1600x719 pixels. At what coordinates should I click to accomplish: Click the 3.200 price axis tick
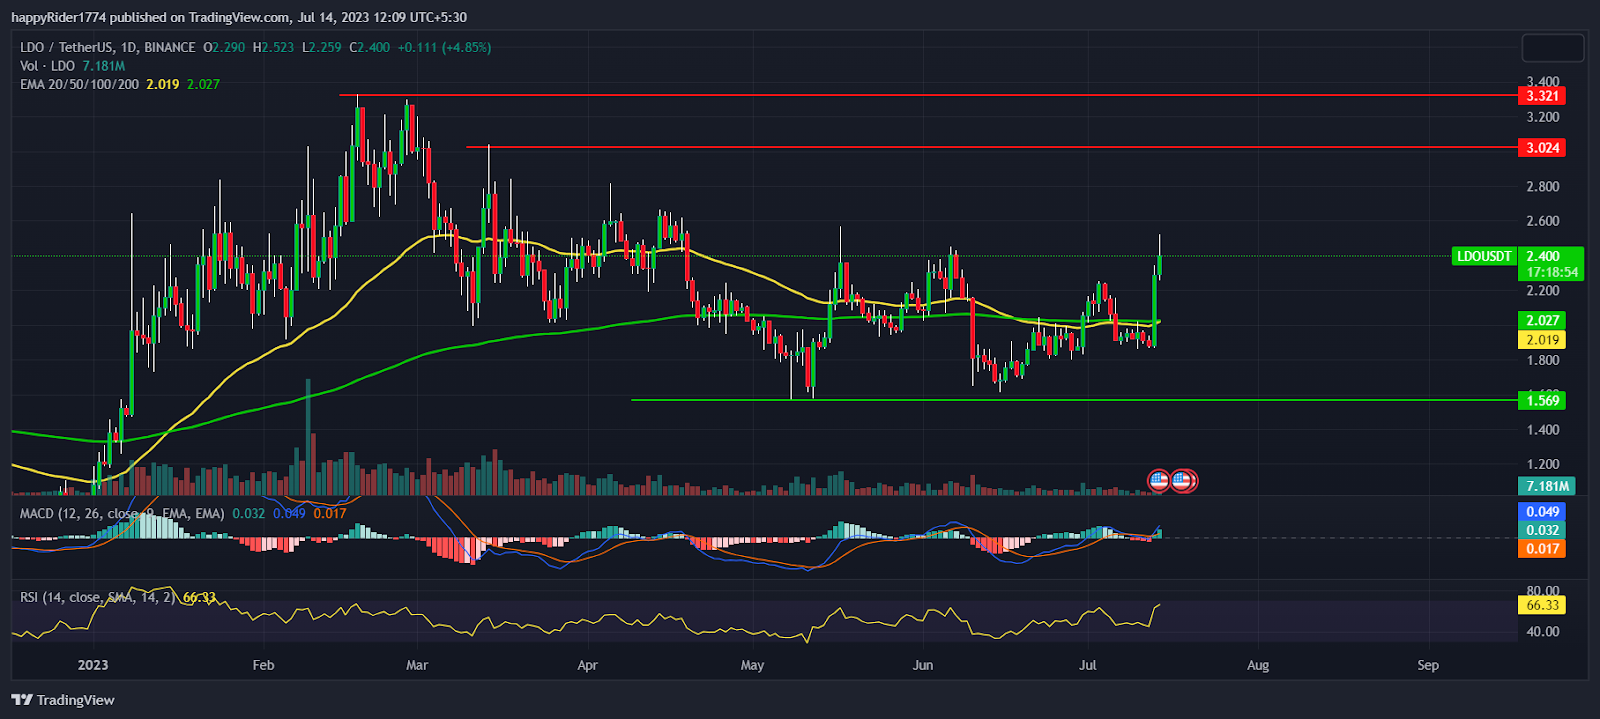1542,117
